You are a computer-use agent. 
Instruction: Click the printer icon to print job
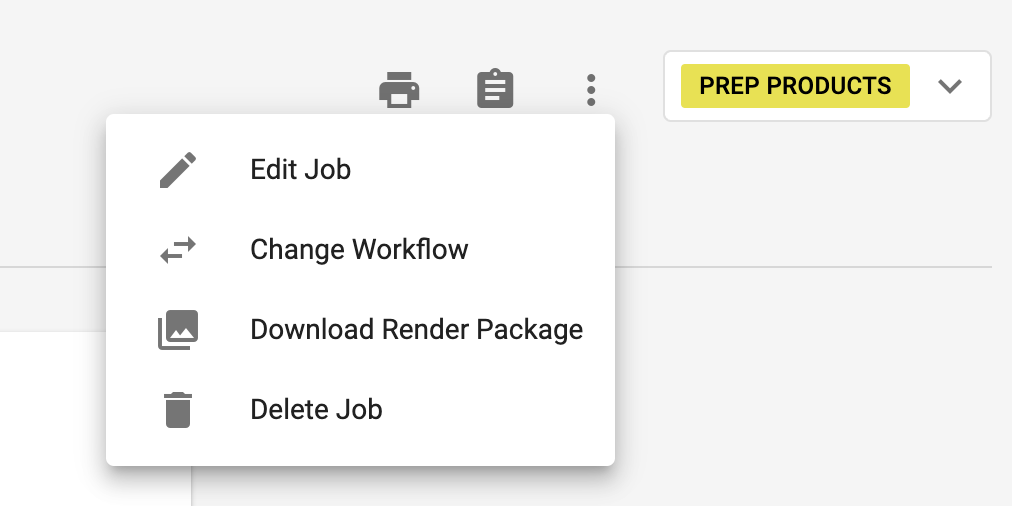(399, 90)
